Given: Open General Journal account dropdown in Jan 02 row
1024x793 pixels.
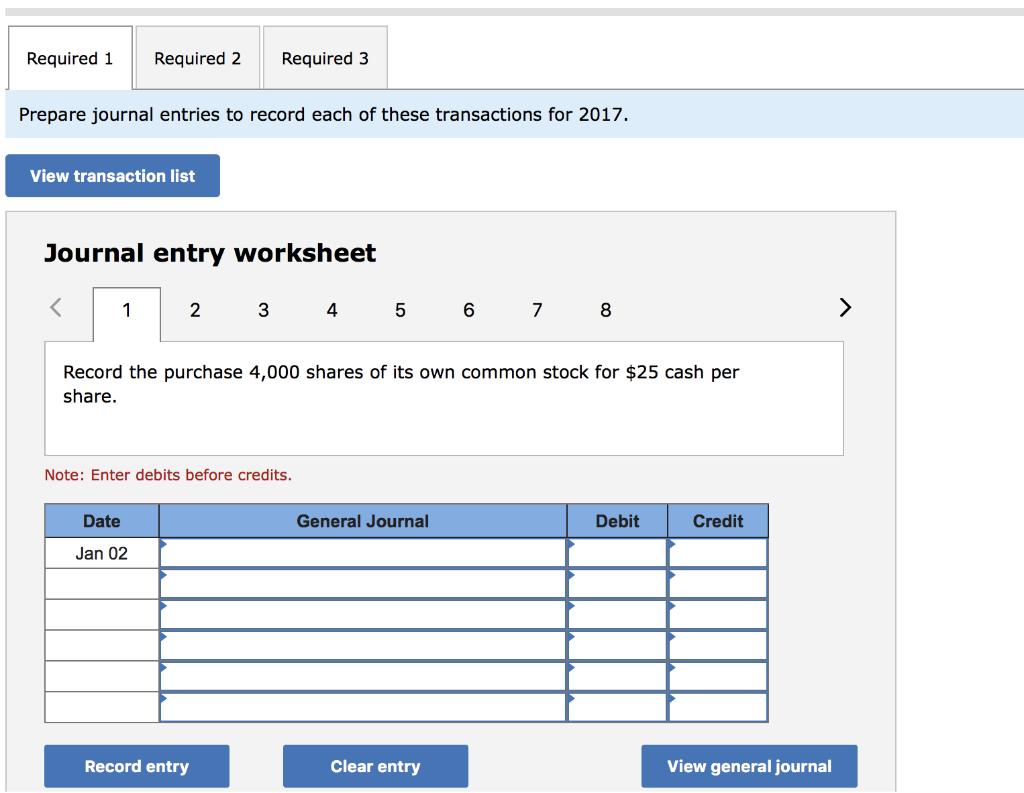Looking at the screenshot, I should coord(363,553).
